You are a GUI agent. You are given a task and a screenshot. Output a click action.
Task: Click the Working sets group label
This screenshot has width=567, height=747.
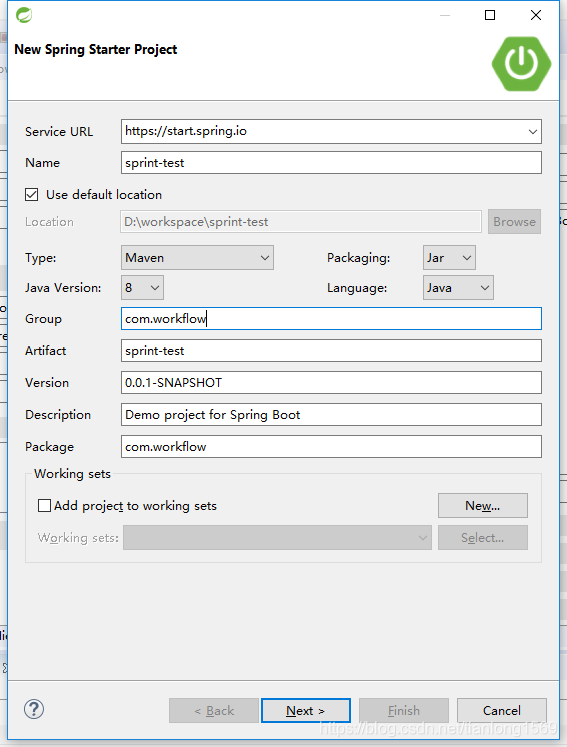[x=72, y=474]
